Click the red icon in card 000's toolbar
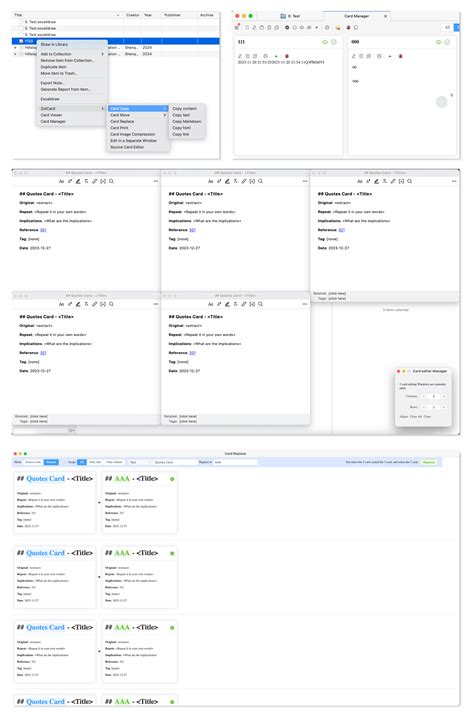 tap(400, 56)
